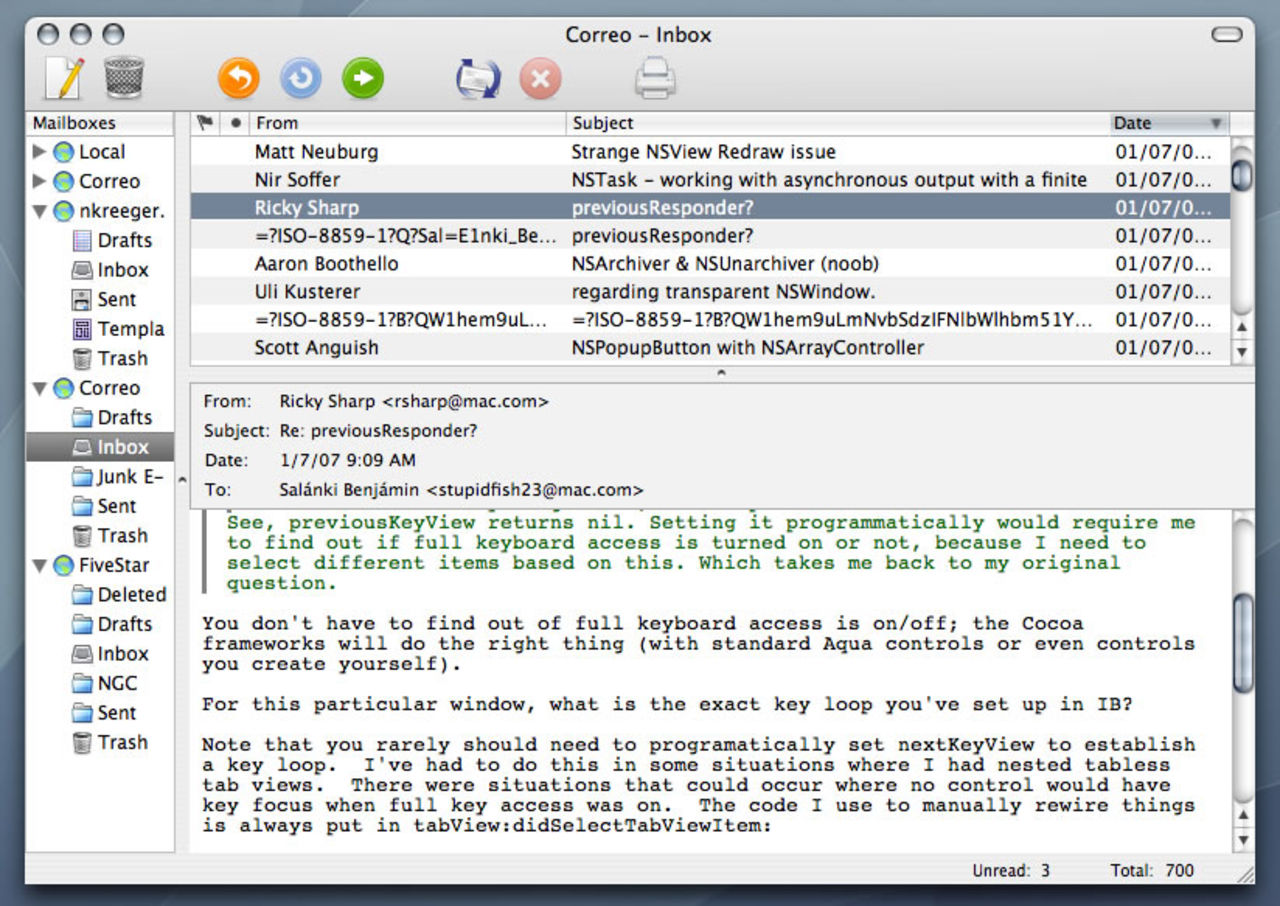The width and height of the screenshot is (1280, 906).
Task: Forward Ricky Sharp's message
Action: click(x=362, y=77)
